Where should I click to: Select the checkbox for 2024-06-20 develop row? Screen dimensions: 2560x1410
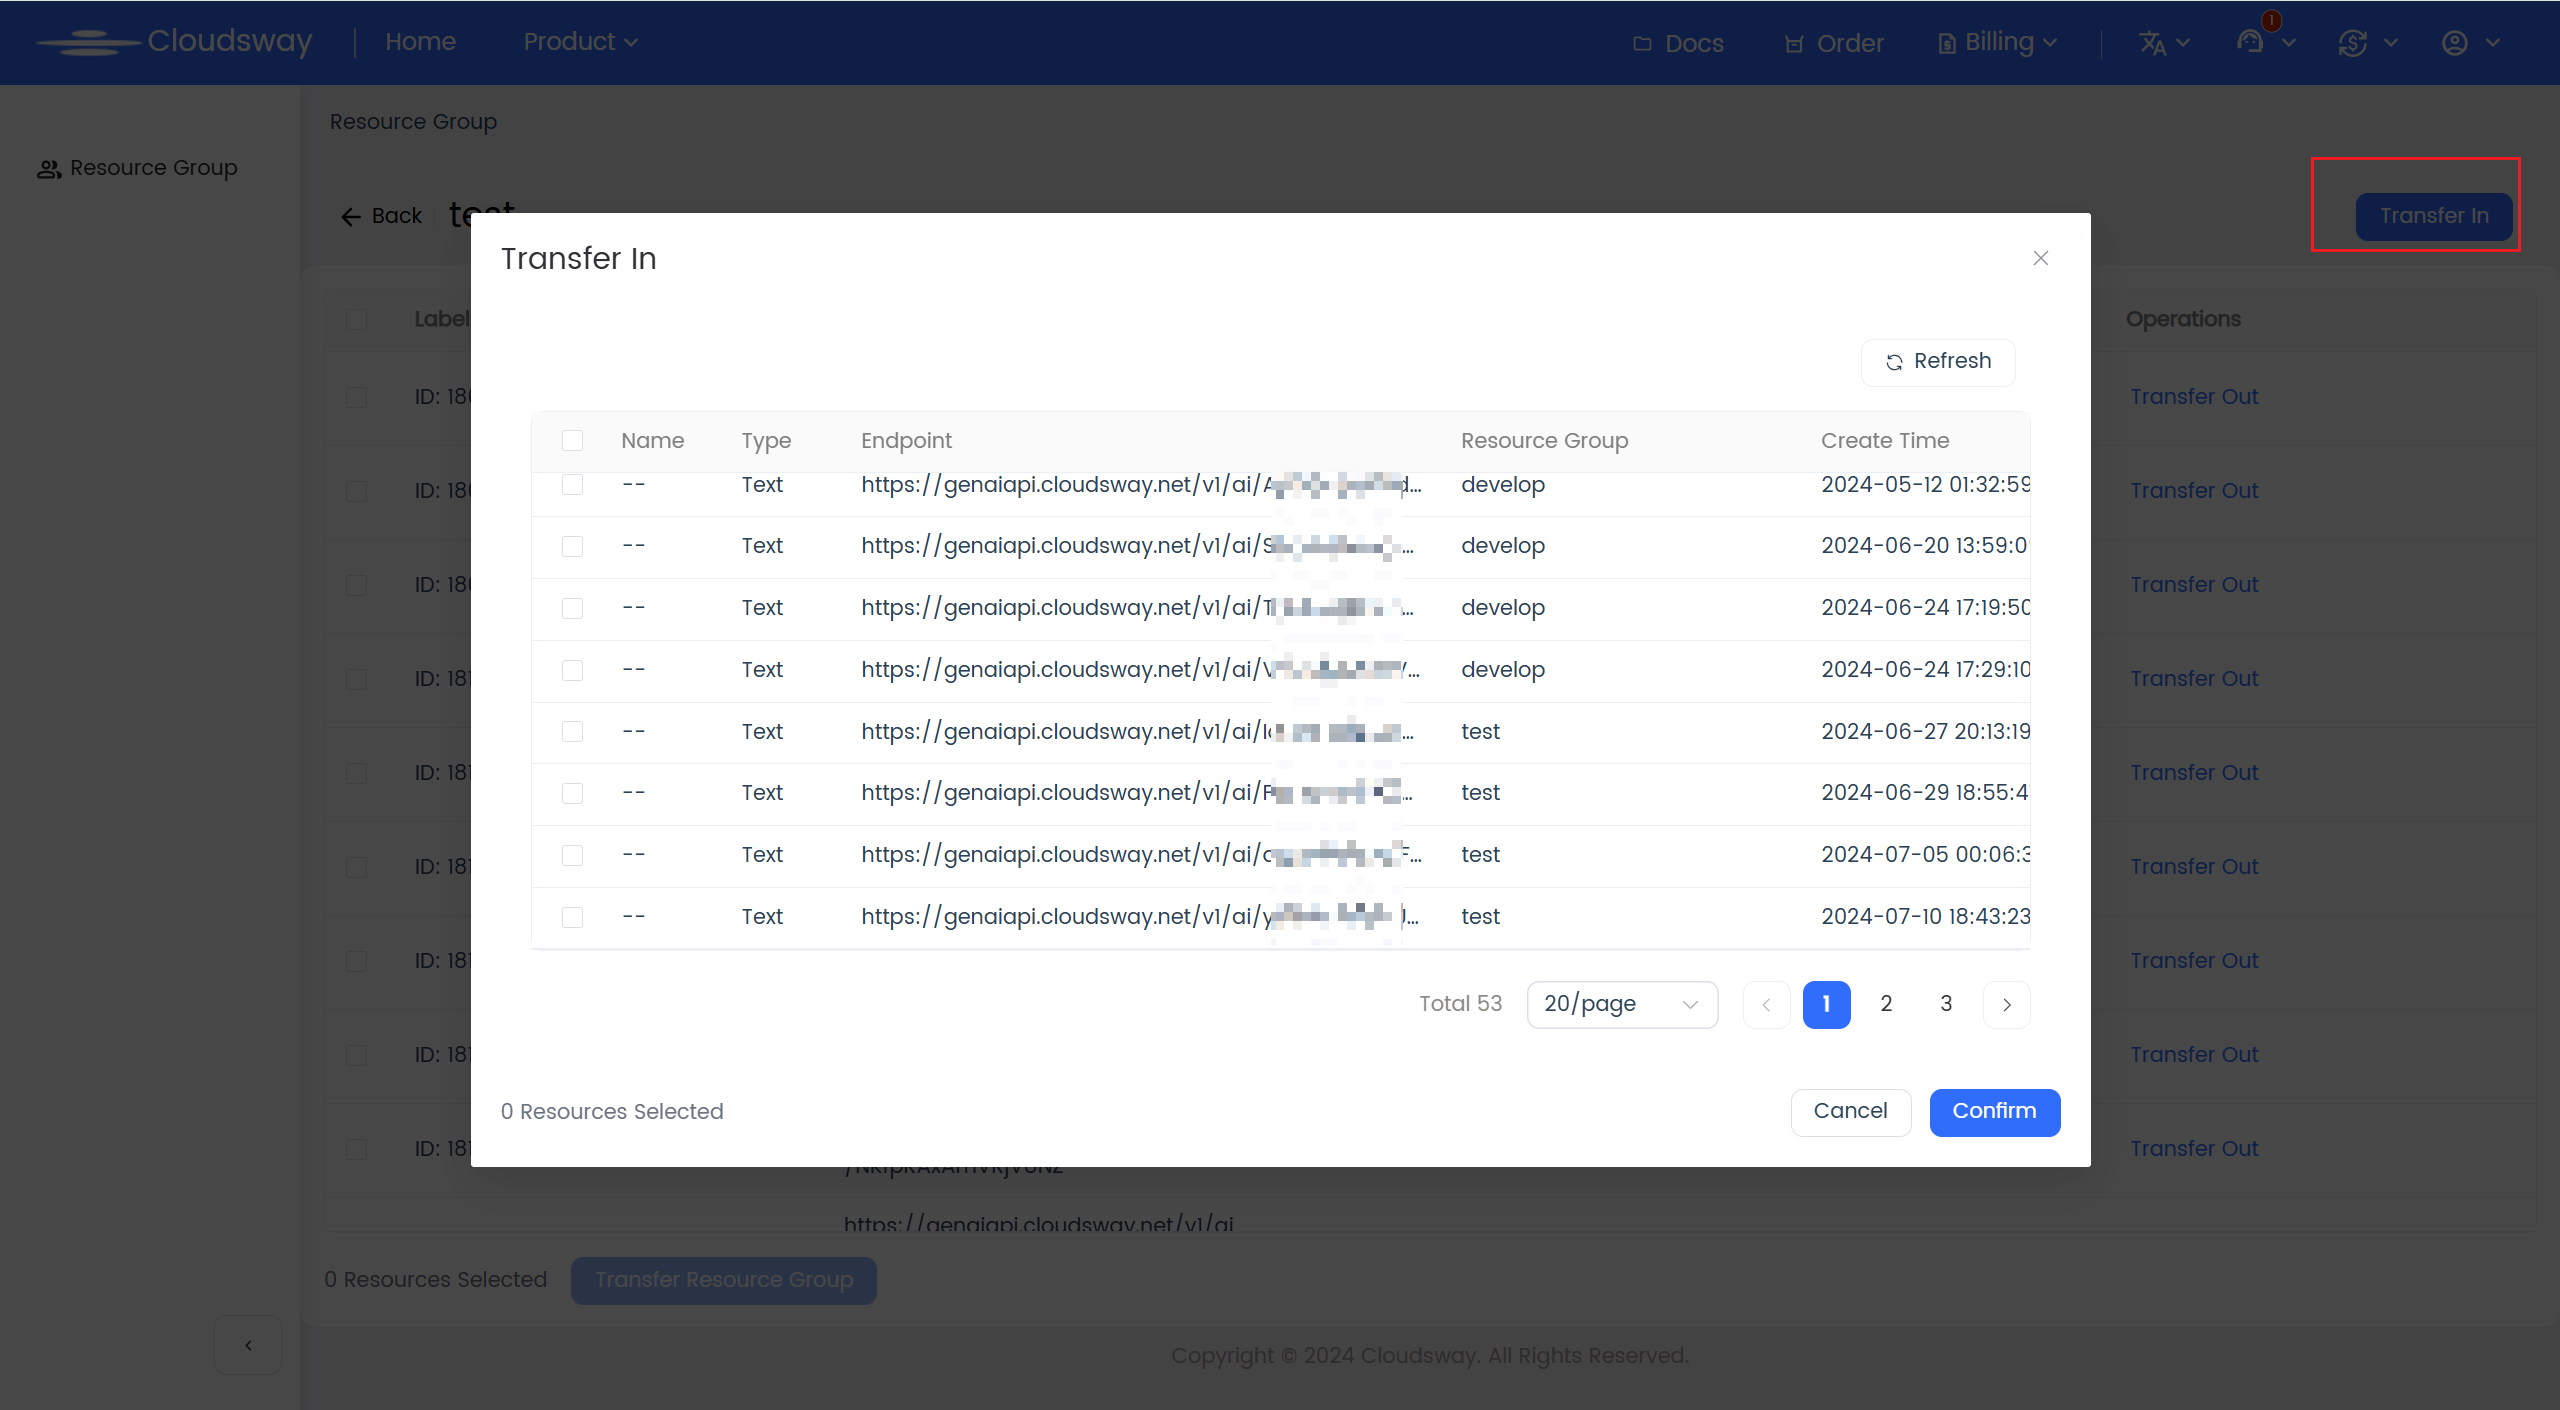[x=572, y=546]
